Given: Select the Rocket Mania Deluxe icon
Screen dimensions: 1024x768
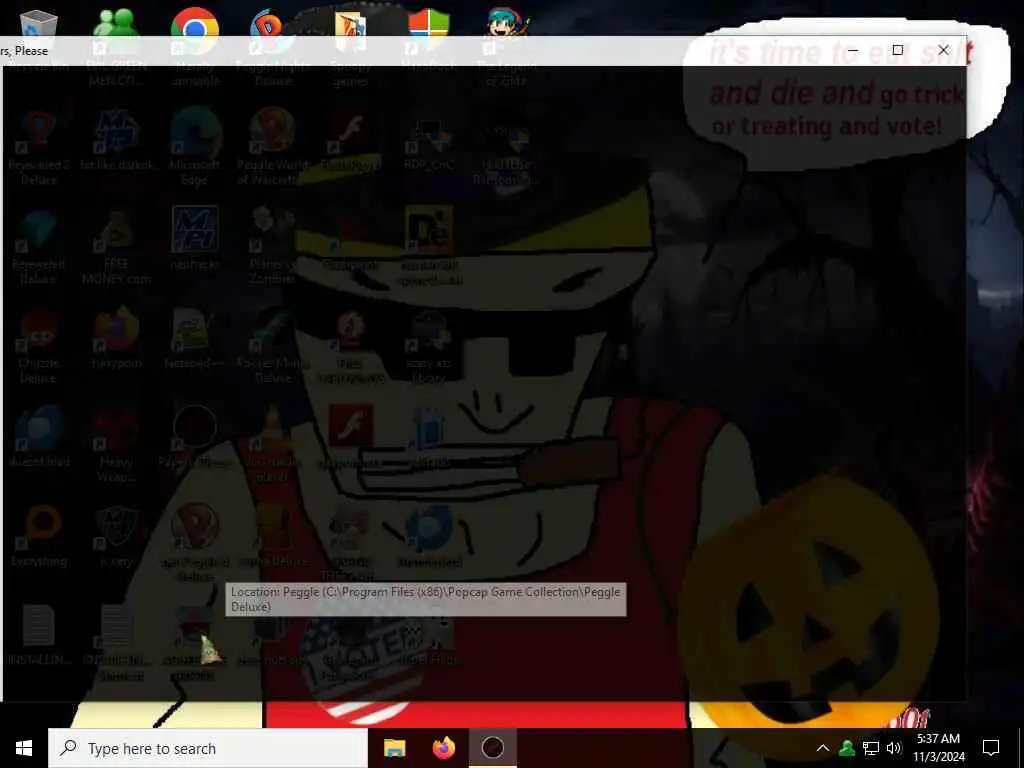Looking at the screenshot, I should coord(272,346).
